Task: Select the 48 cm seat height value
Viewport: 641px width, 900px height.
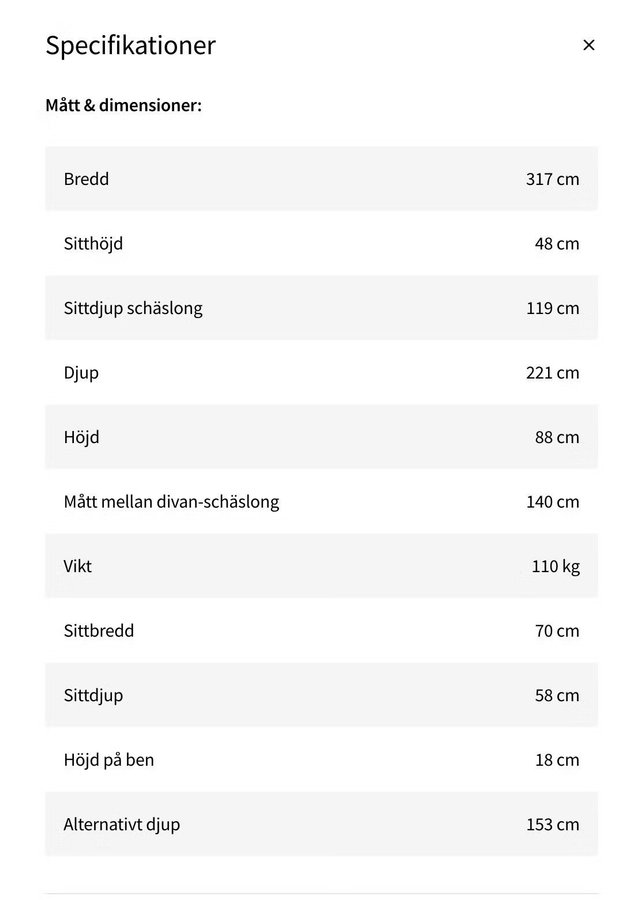Action: click(557, 244)
